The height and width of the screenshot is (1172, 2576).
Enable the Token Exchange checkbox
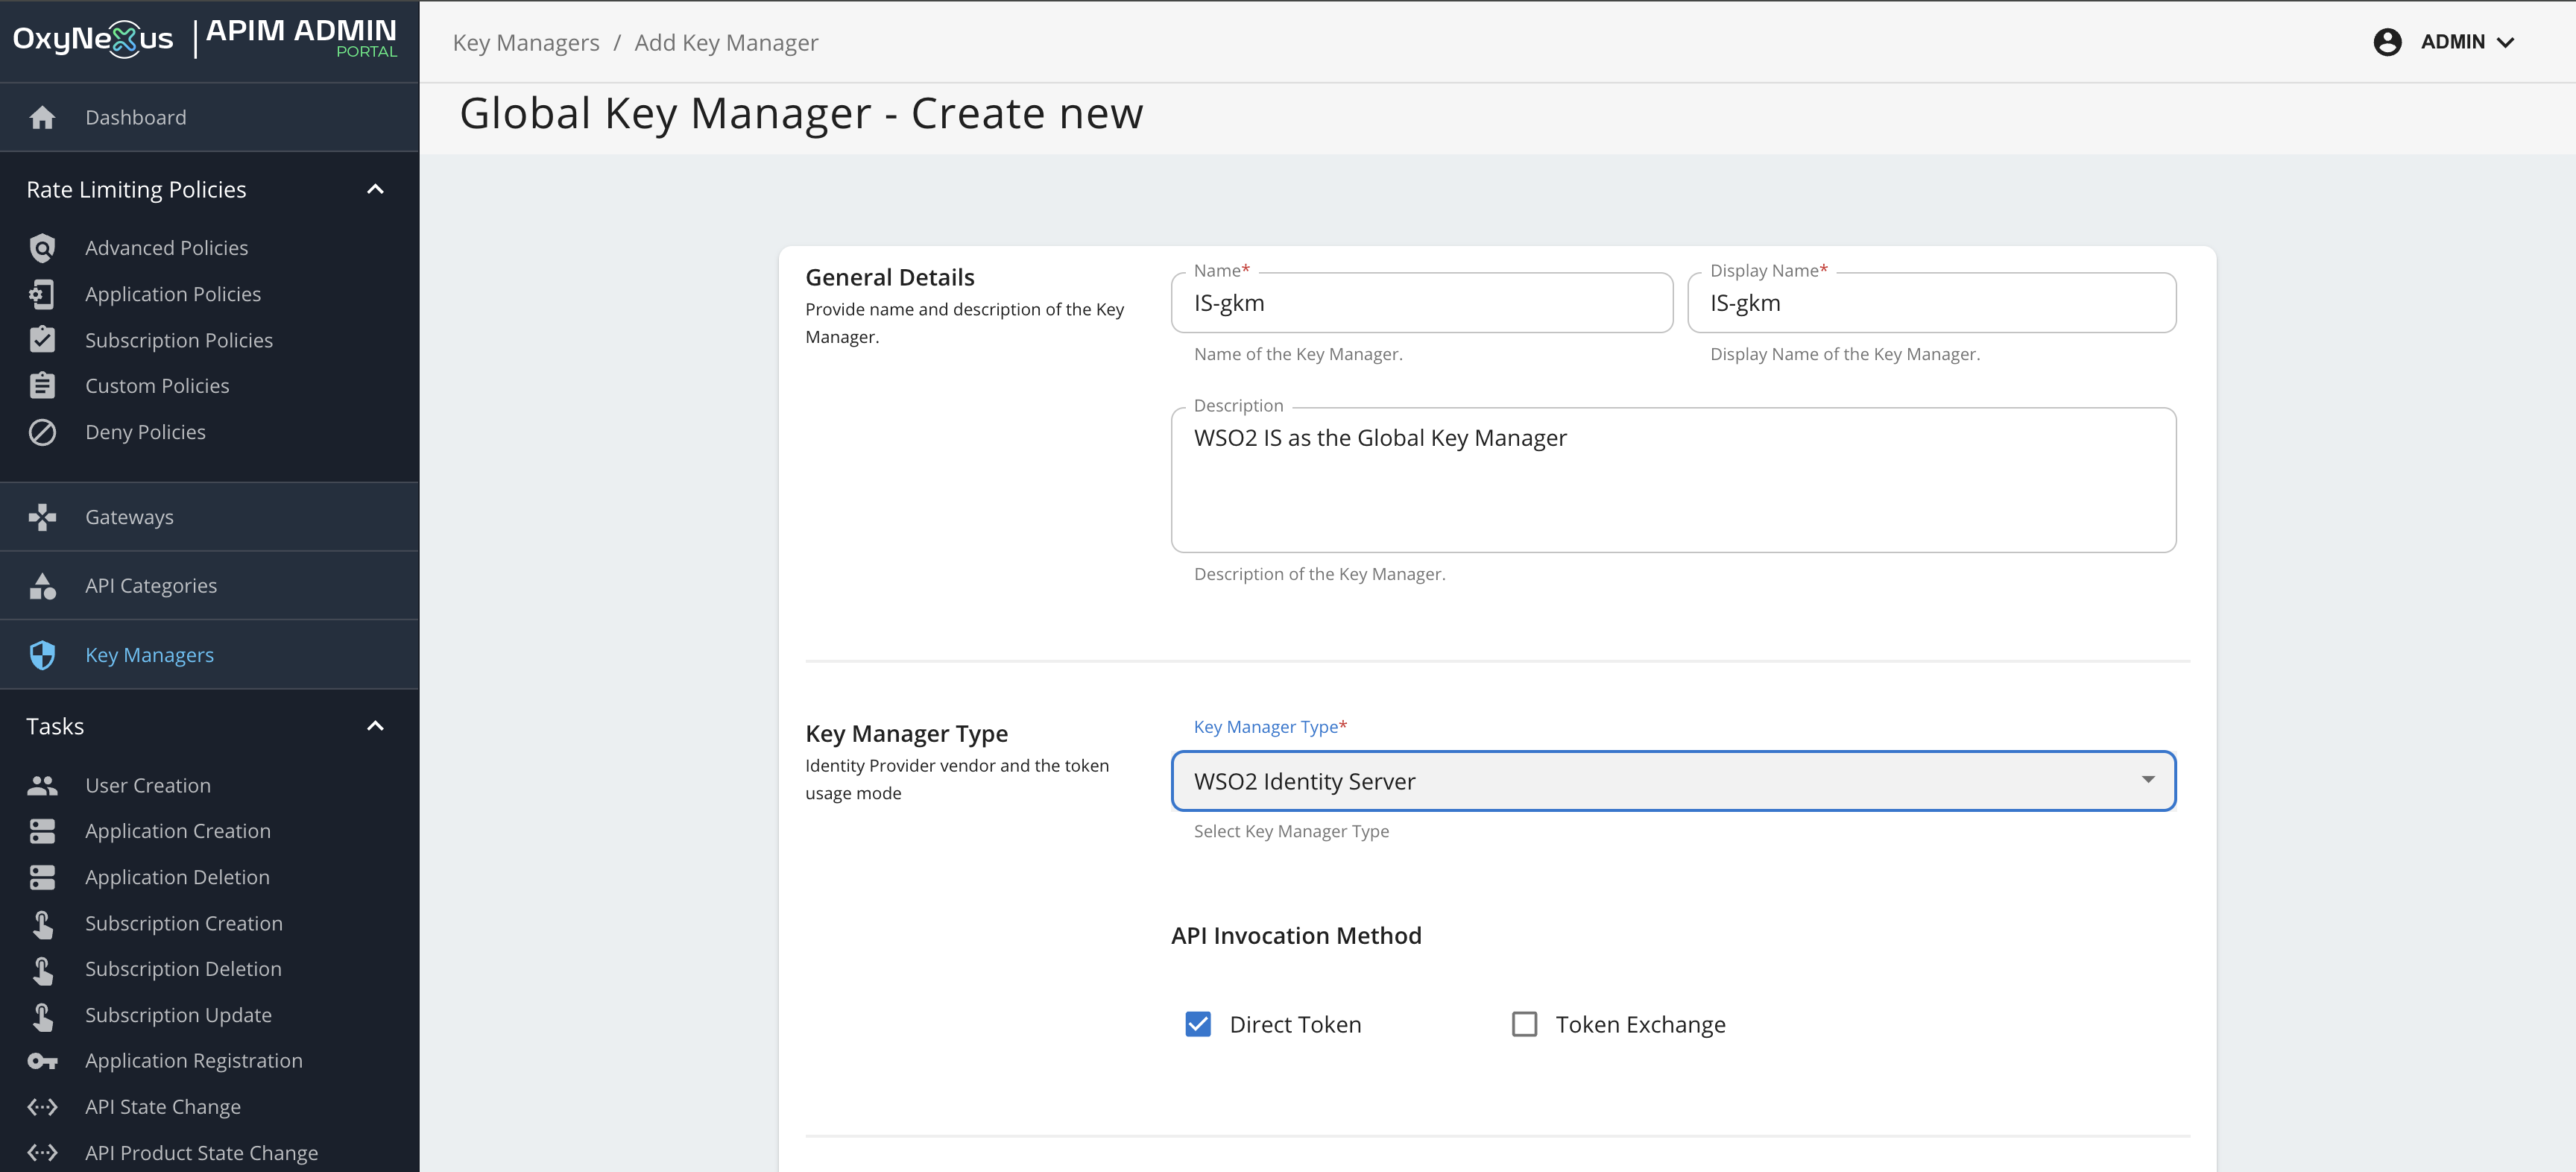point(1524,1024)
